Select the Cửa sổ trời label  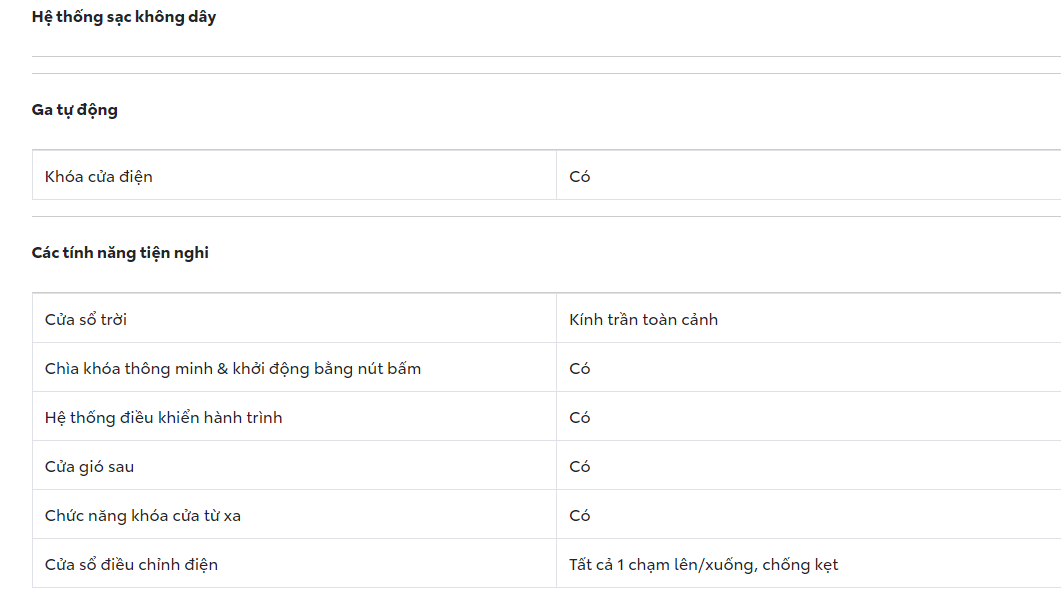point(86,320)
